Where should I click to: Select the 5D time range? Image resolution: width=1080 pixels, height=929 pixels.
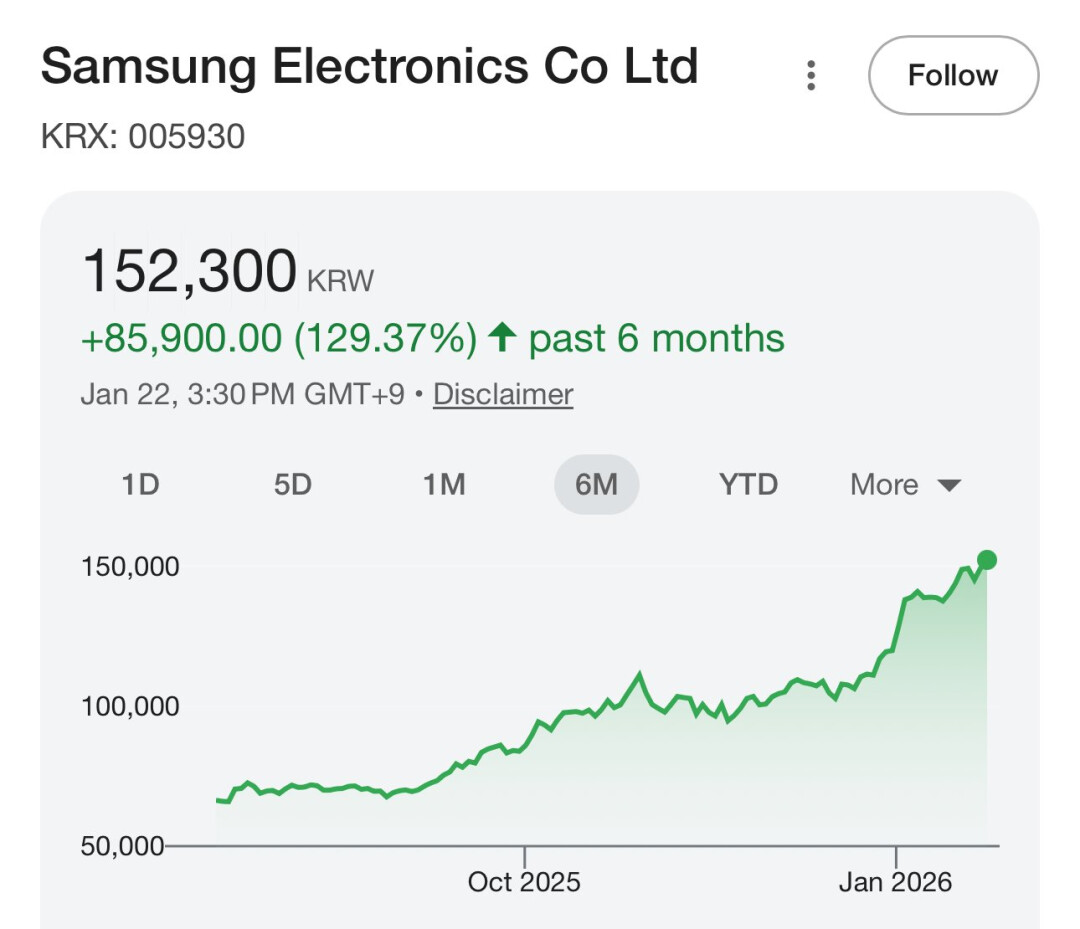pyautogui.click(x=293, y=485)
